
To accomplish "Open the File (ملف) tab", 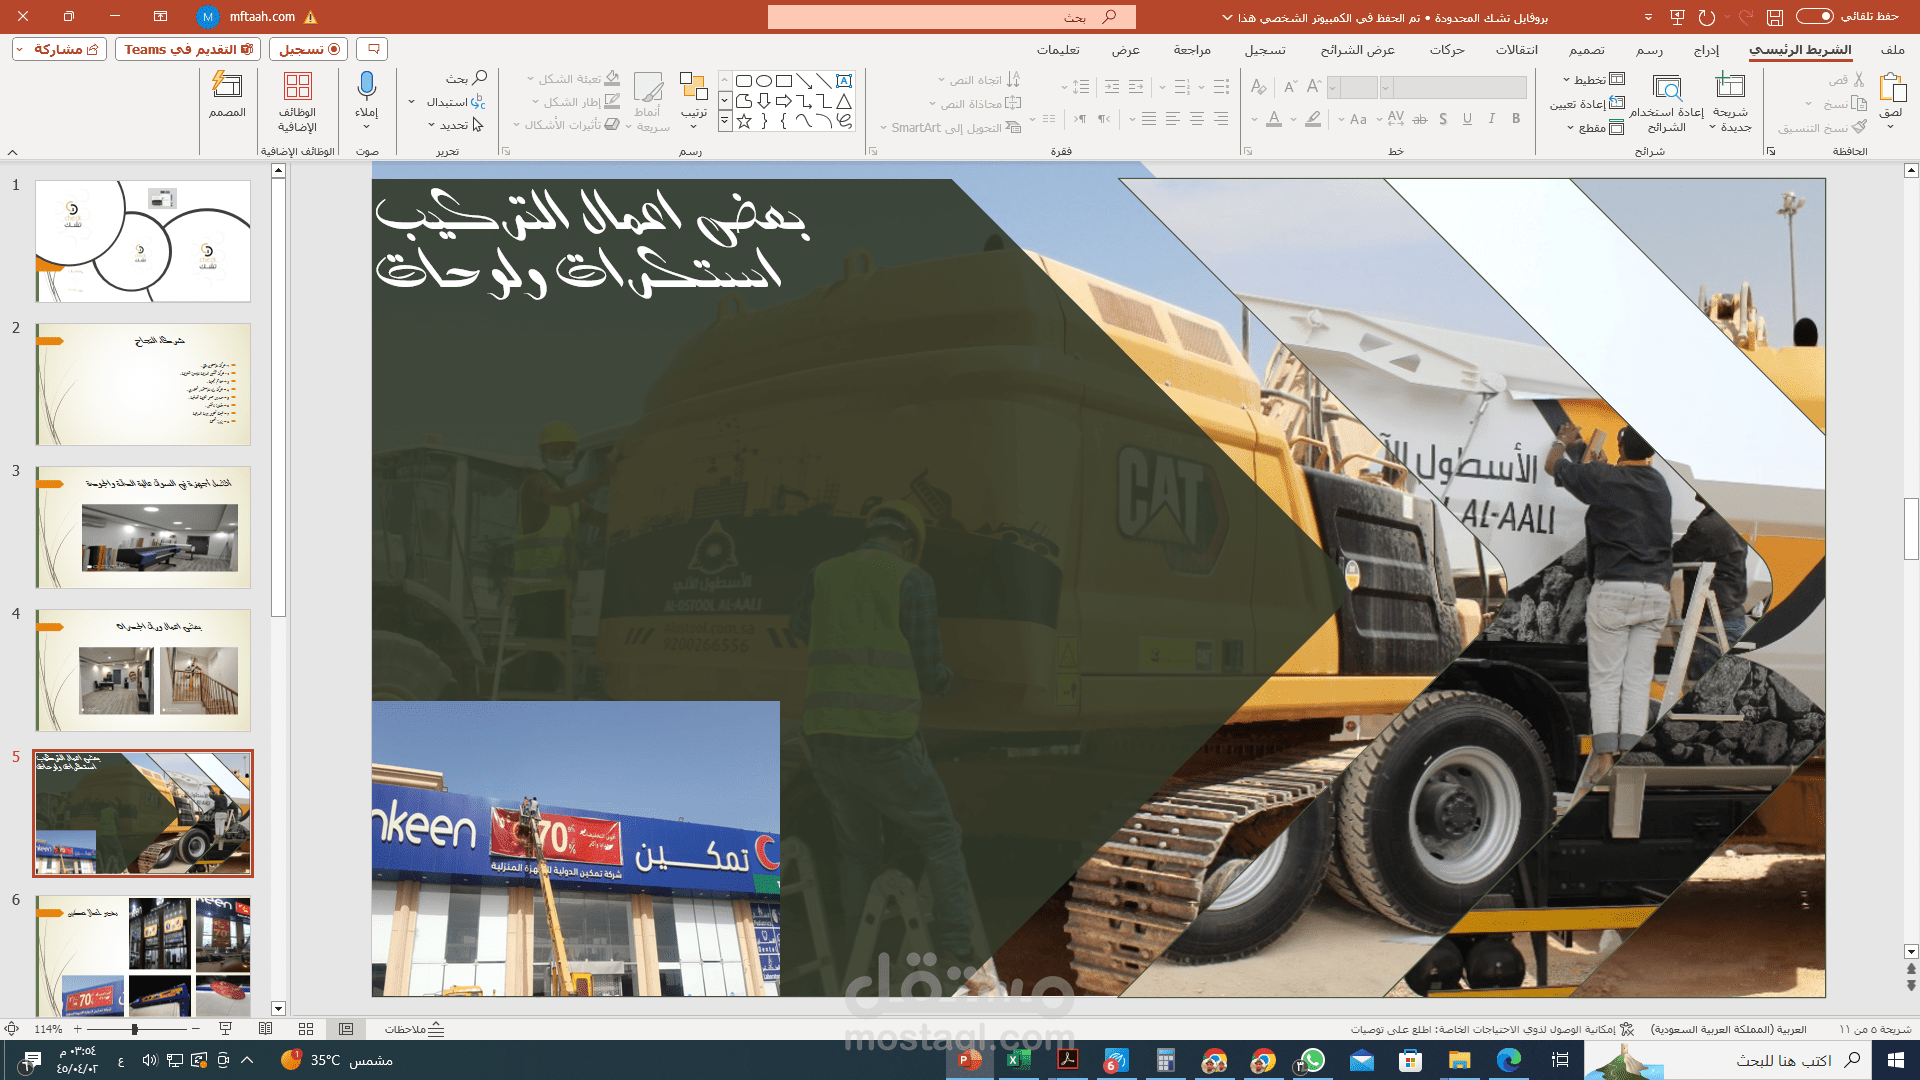I will tap(1892, 49).
